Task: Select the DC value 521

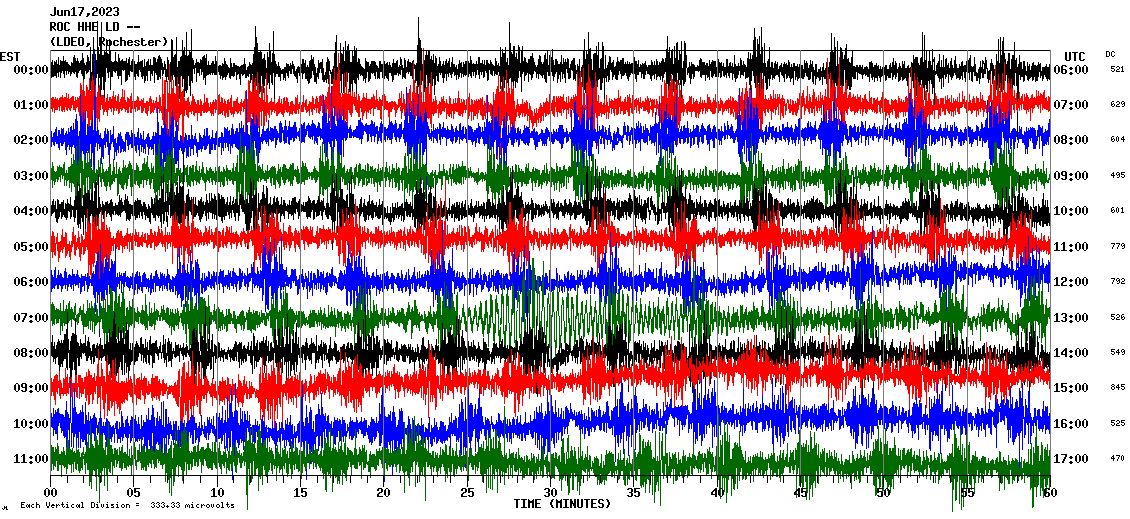Action: point(1117,70)
